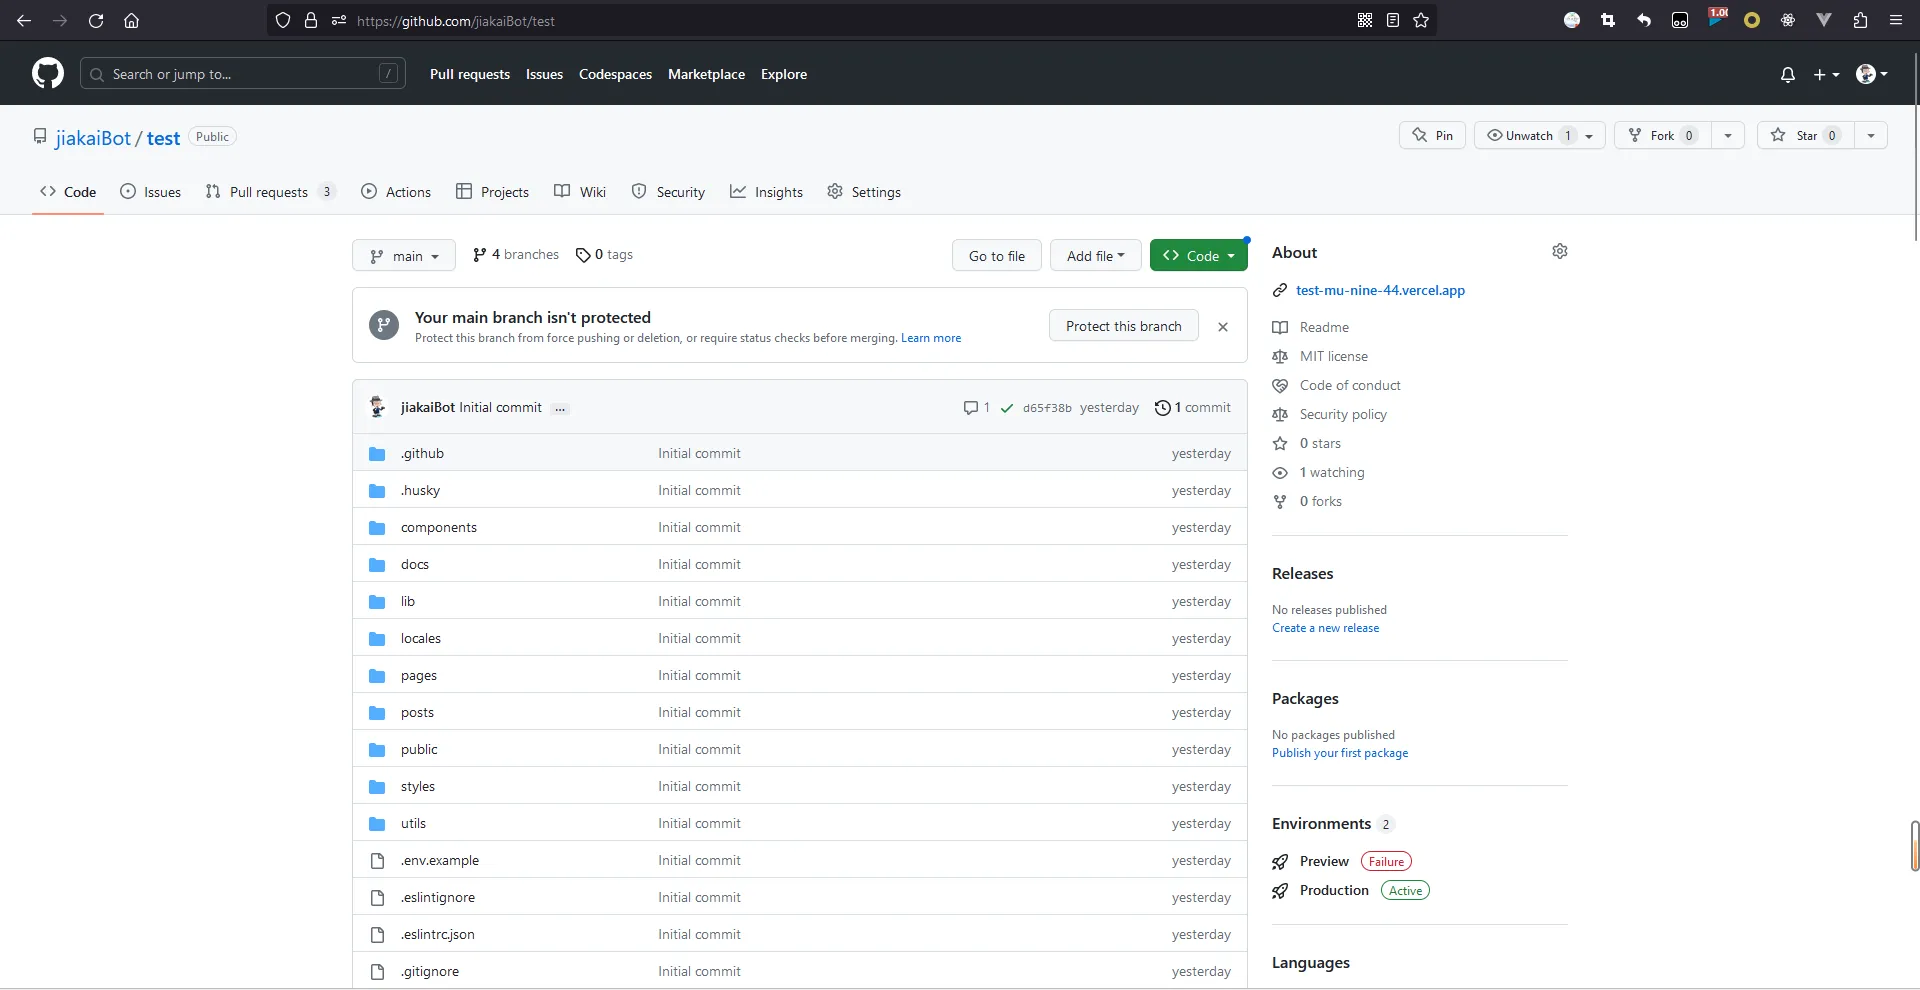Open the d65f38b commit hash

point(1047,408)
